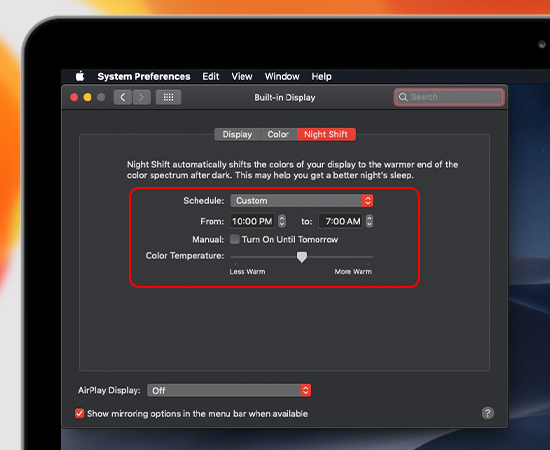Switch to the Display tab
This screenshot has height=450, width=550.
237,134
